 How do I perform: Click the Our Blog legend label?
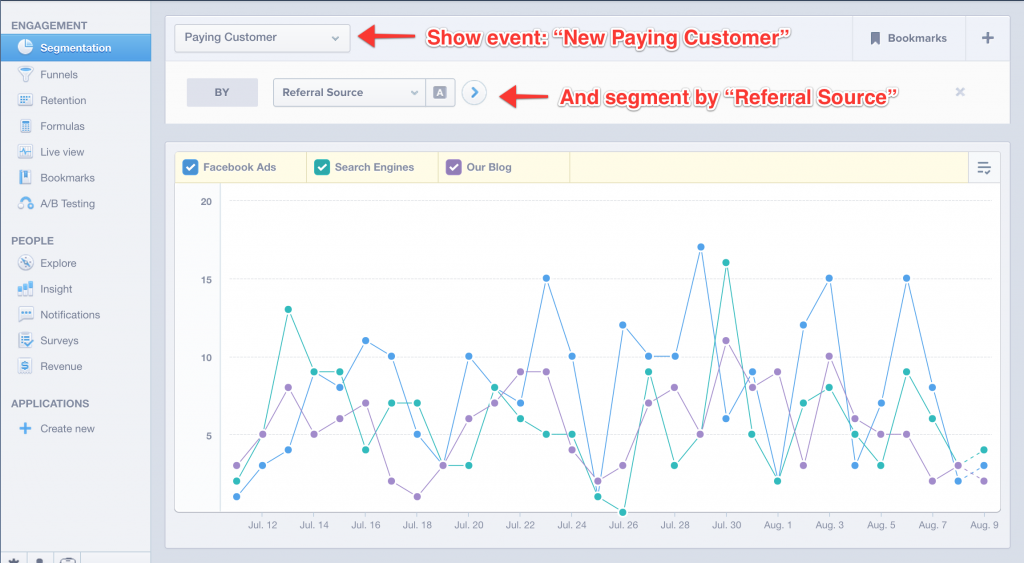pos(488,167)
